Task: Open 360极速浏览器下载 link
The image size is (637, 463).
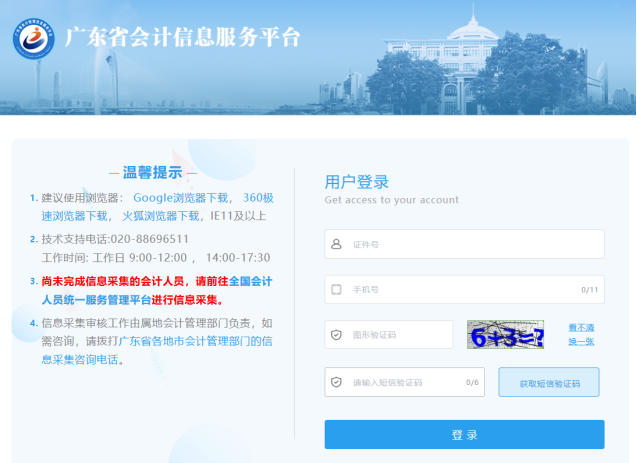Action: [158, 207]
